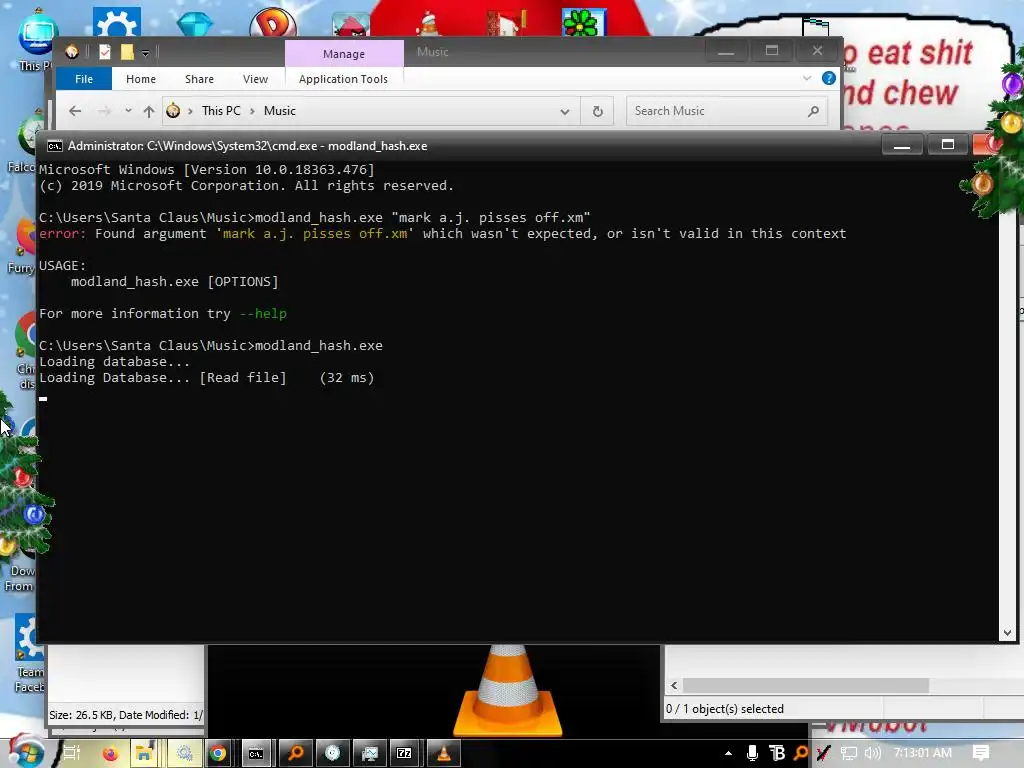Click 'Loading Database... [Read file]' line
1024x768 pixels.
click(x=163, y=377)
